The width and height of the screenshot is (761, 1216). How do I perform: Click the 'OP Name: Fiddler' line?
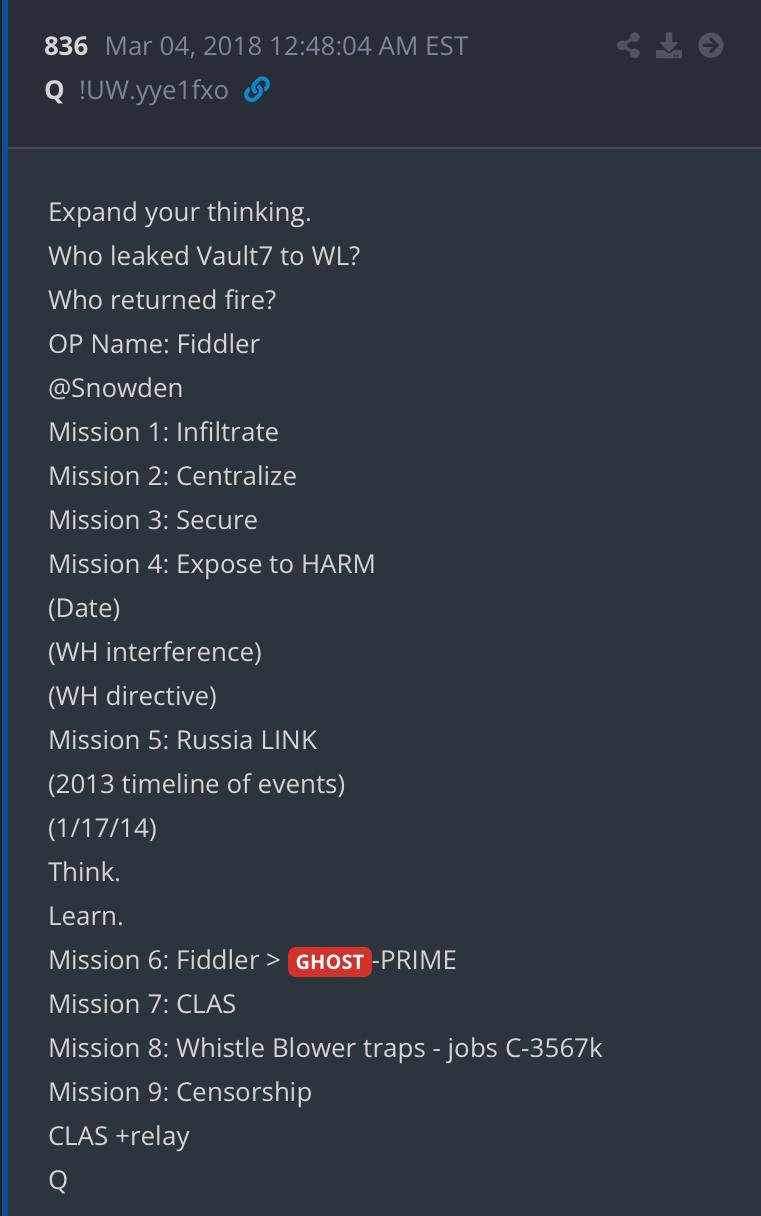(154, 344)
